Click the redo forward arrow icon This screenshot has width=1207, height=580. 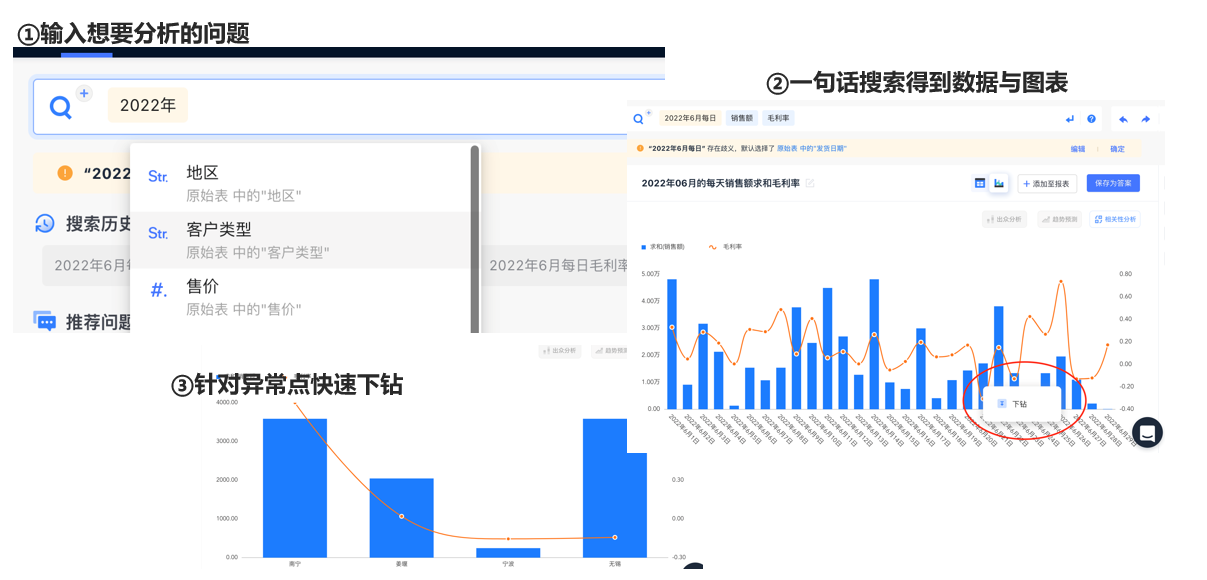(x=1145, y=119)
